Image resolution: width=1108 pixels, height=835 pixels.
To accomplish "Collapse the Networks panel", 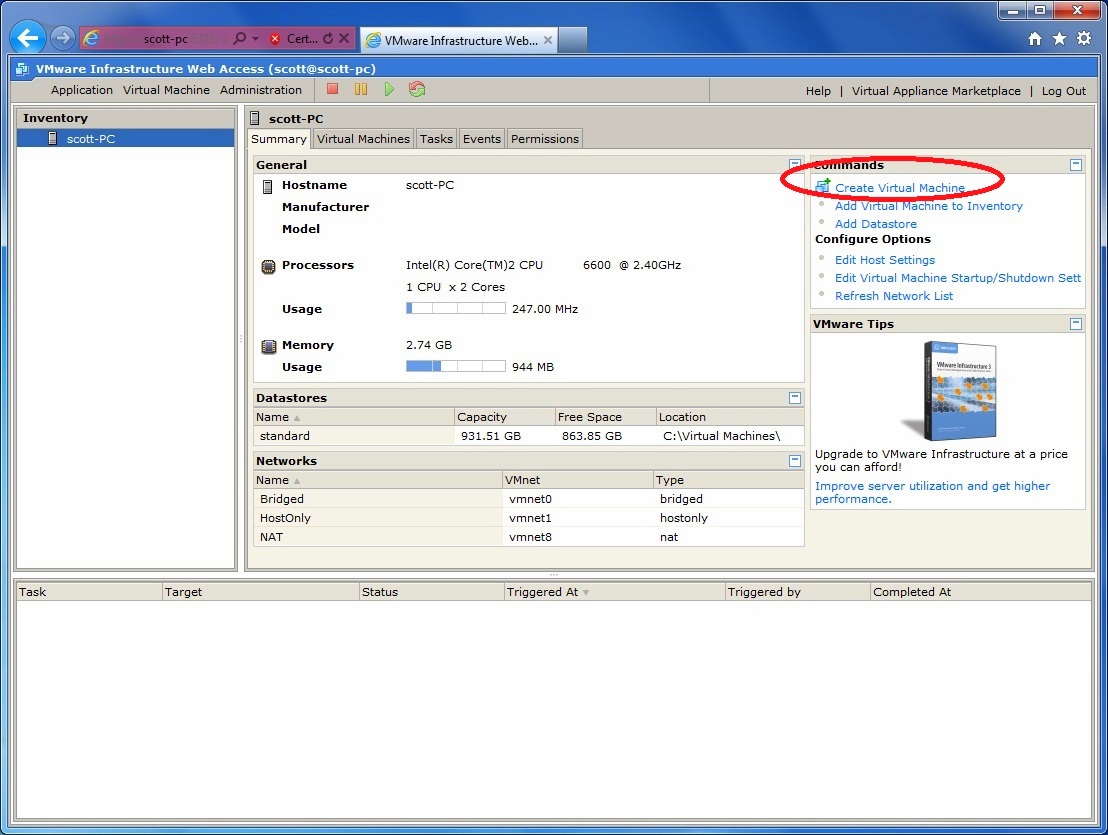I will click(794, 461).
